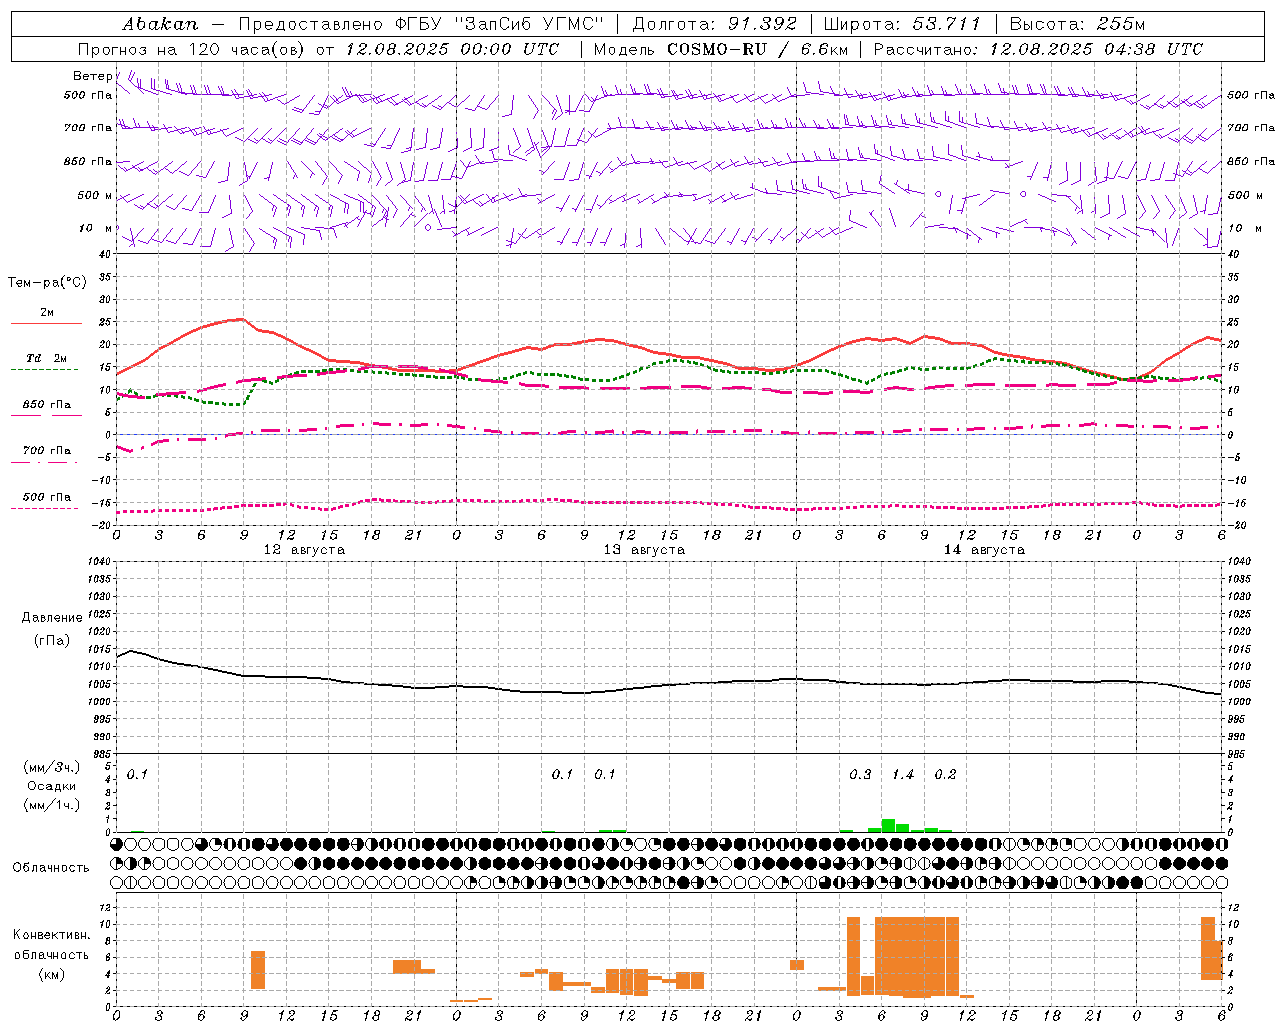Click the calculation time Рассчитано: 12.08.2025 04:38 UTC
Image resolution: width=1280 pixels, height=1024 pixels.
1038,49
